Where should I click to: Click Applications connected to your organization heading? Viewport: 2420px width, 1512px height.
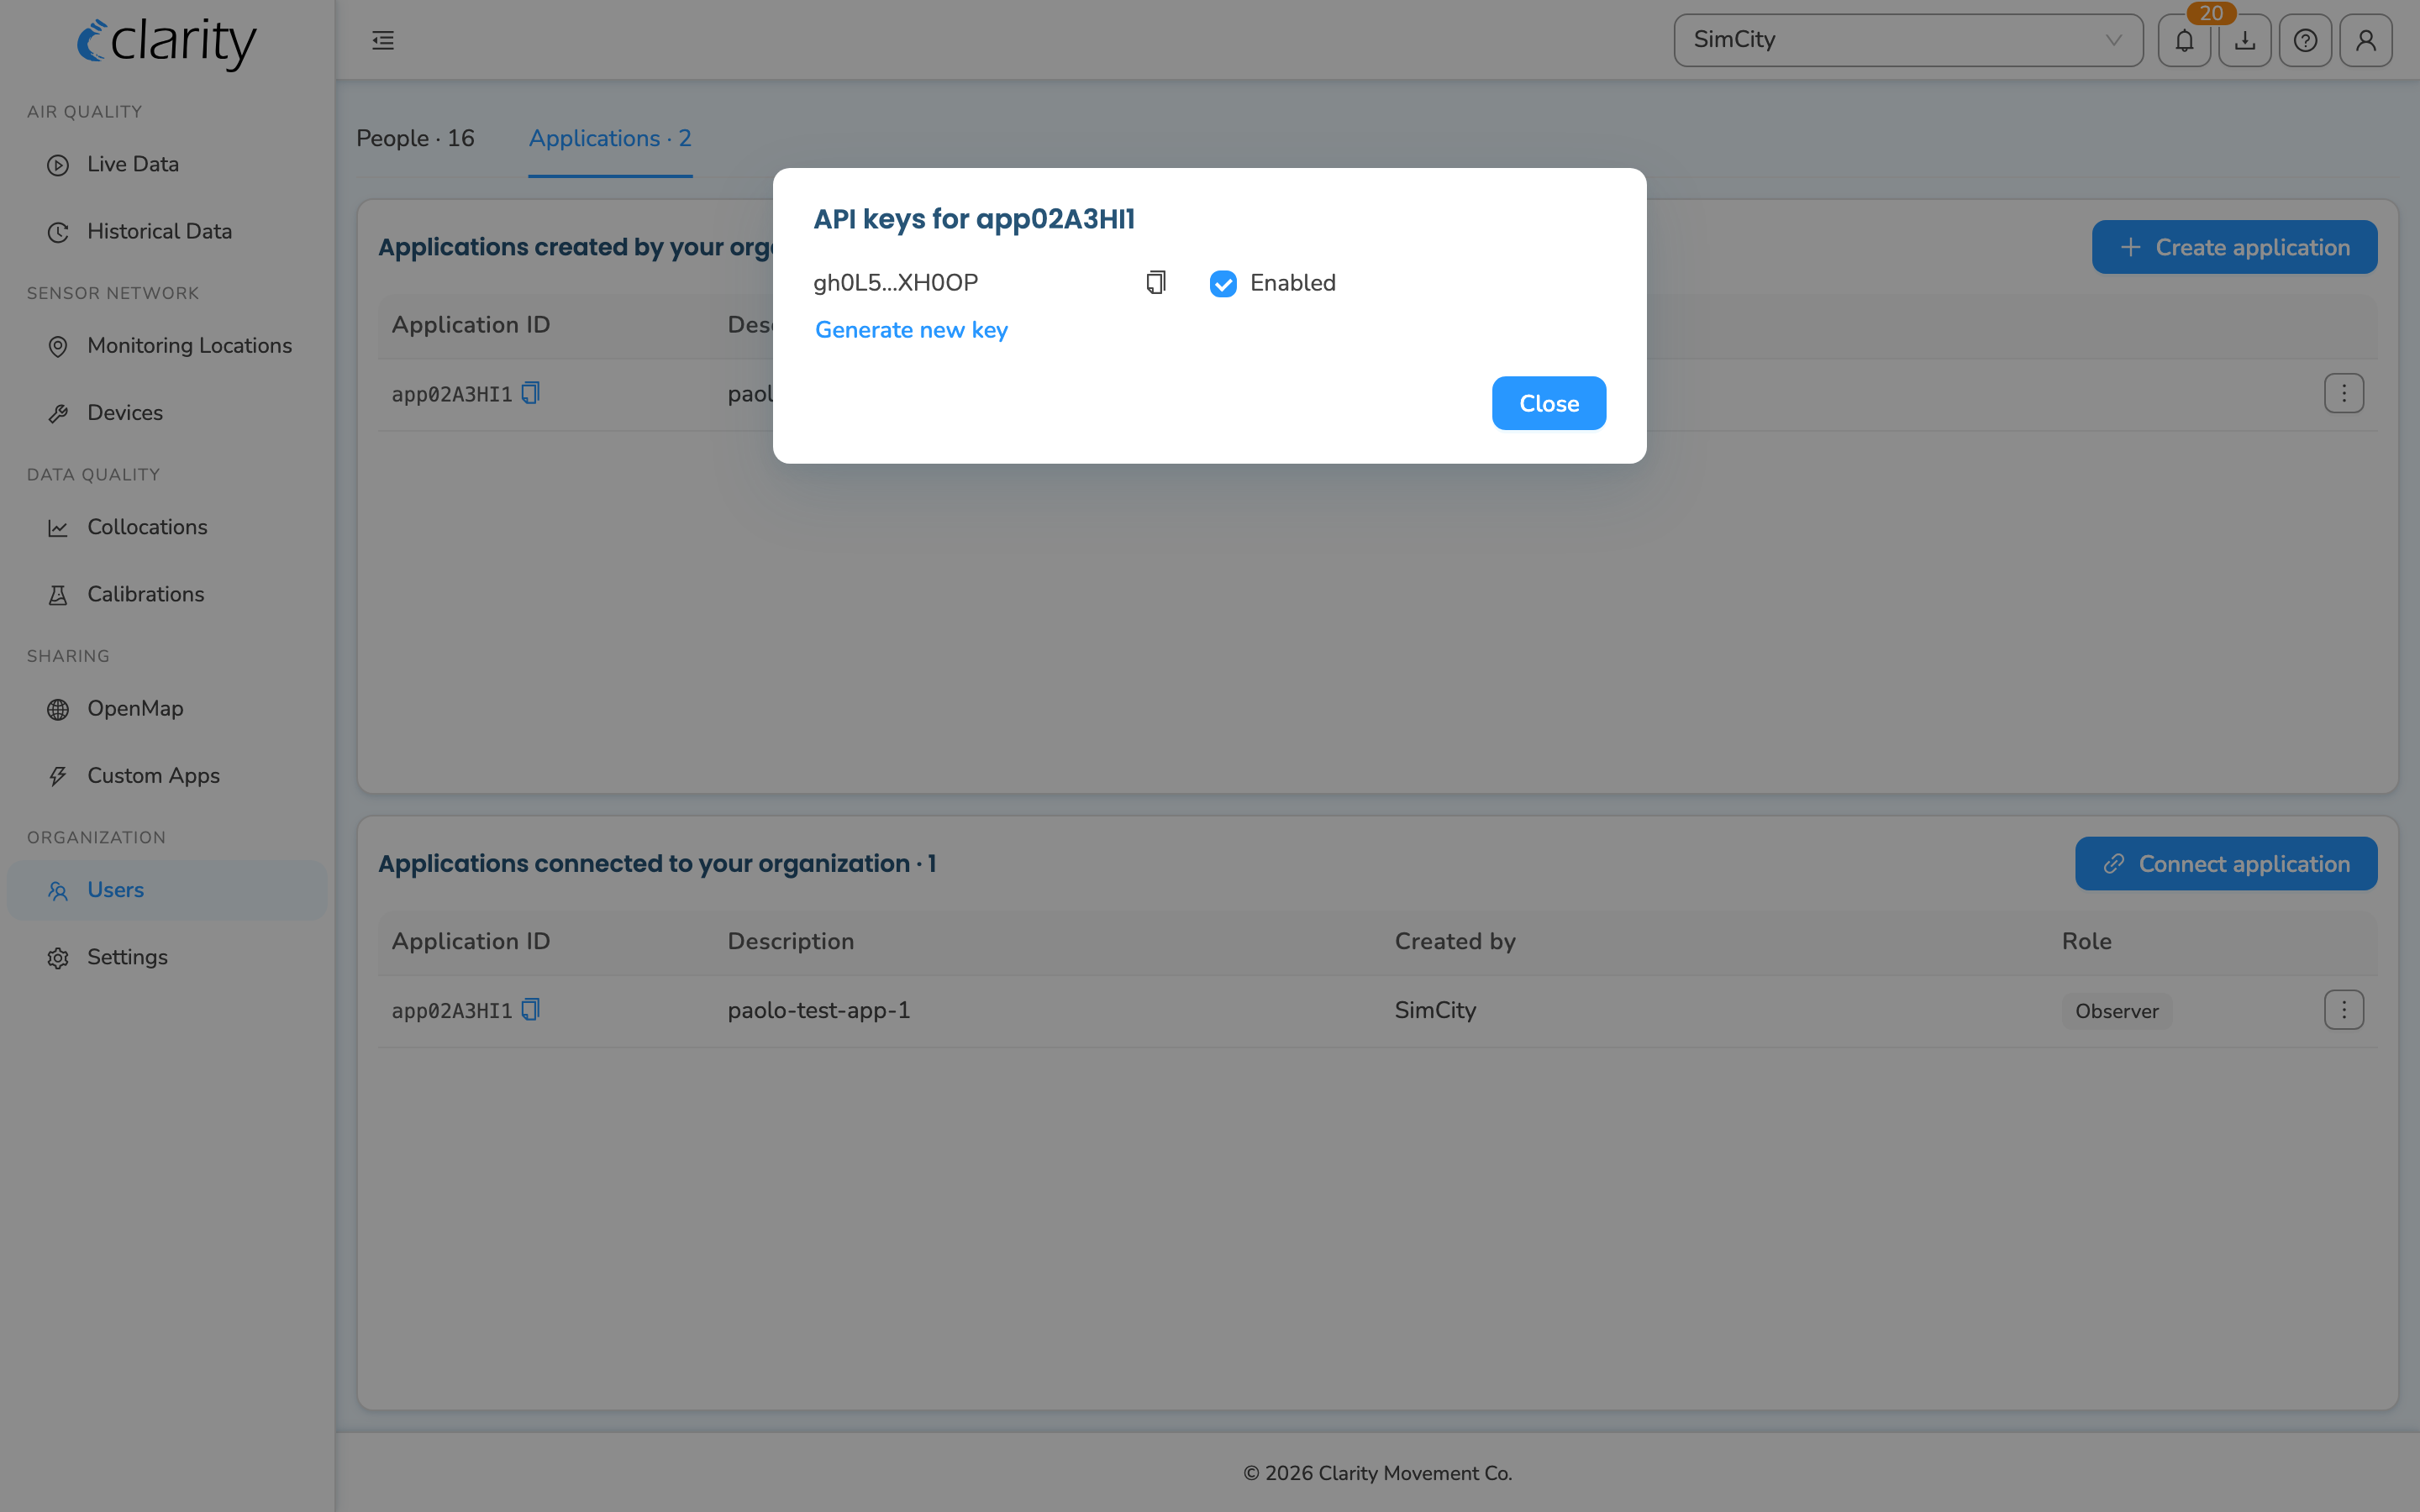[657, 863]
